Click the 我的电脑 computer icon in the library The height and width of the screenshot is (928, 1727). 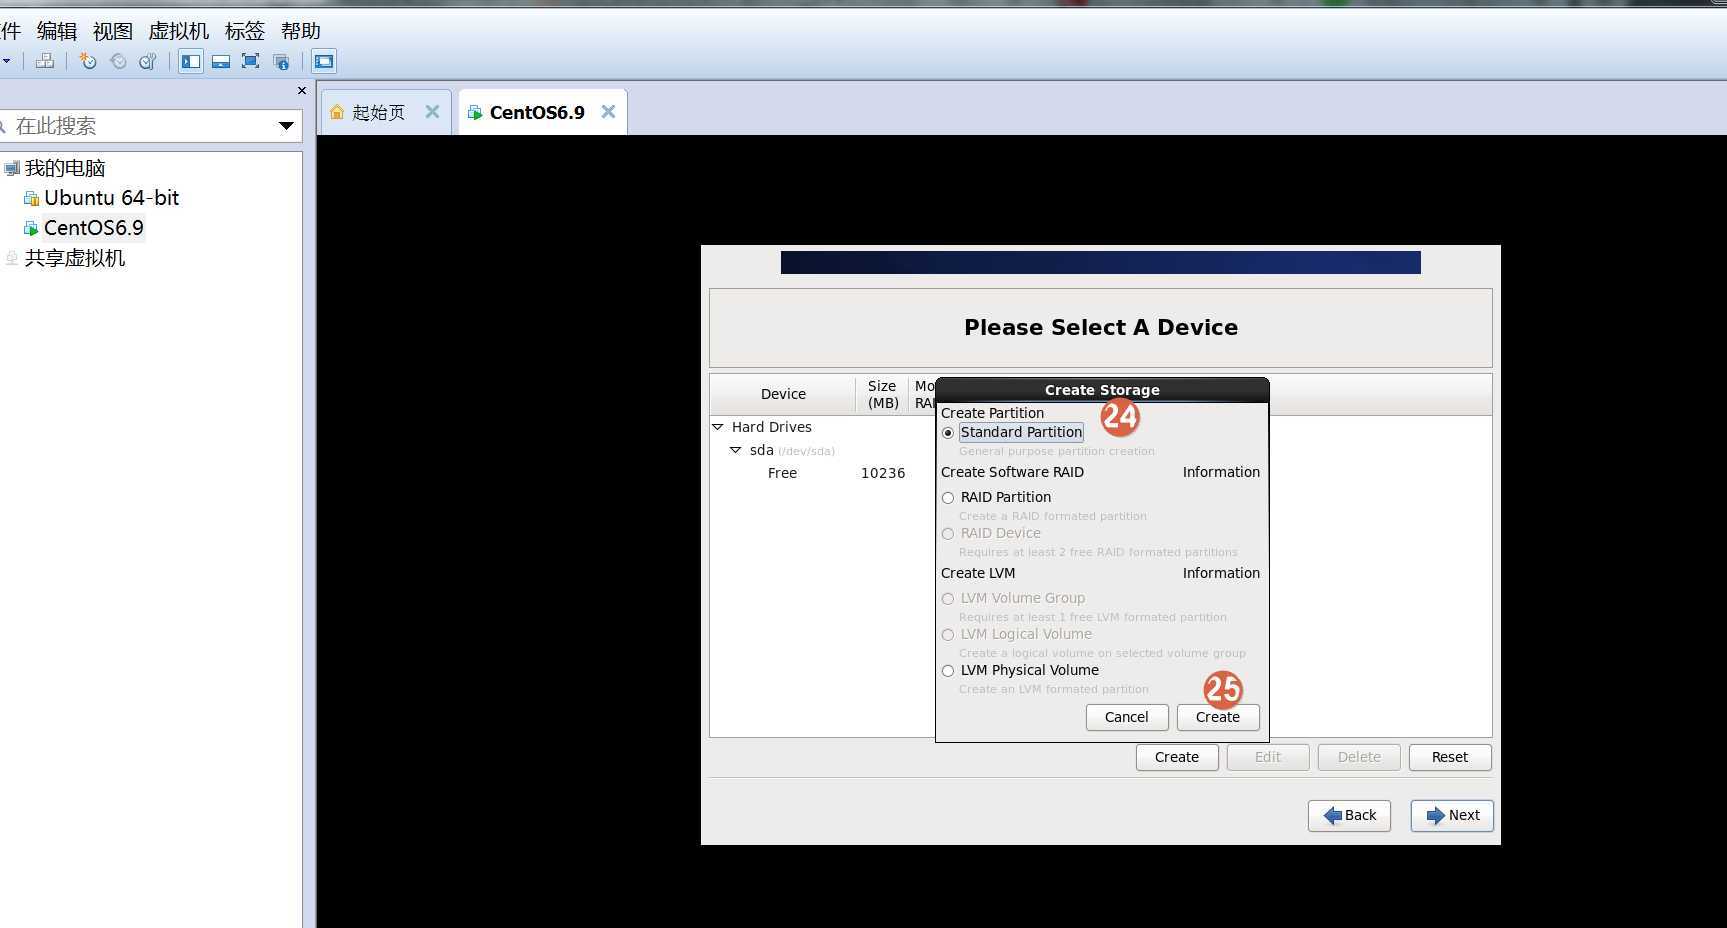[x=12, y=168]
